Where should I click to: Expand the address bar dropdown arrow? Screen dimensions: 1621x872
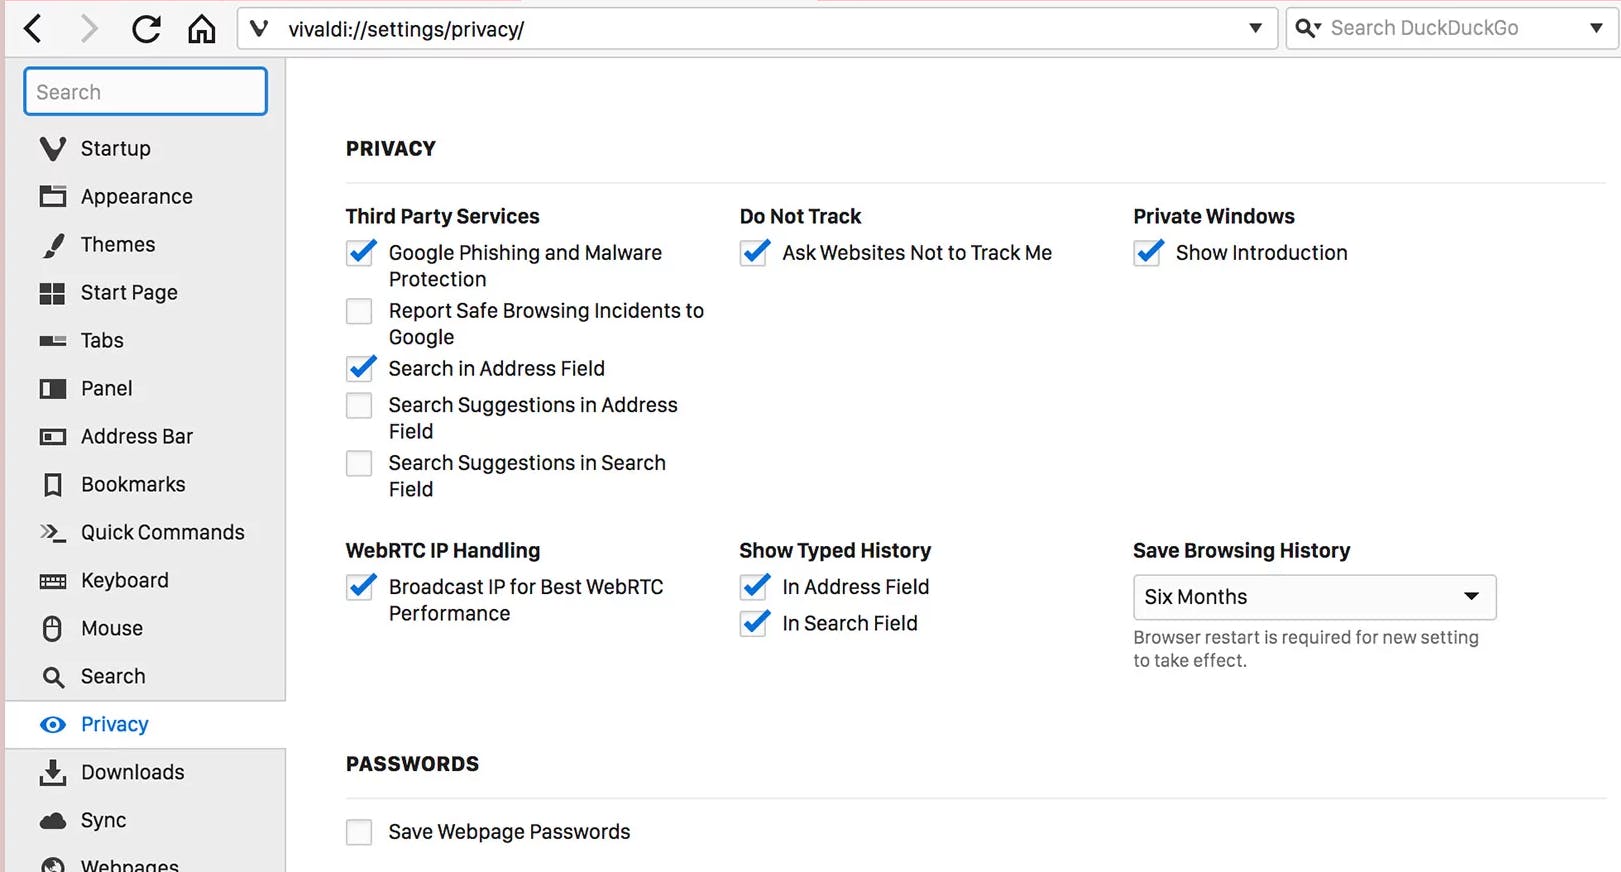point(1255,28)
